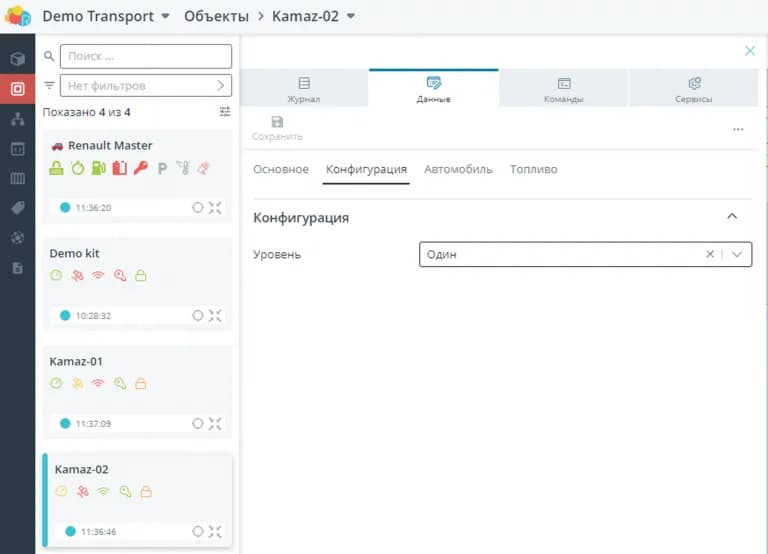The width and height of the screenshot is (768, 554).
Task: Open the Топливо sub-tab
Action: point(533,169)
